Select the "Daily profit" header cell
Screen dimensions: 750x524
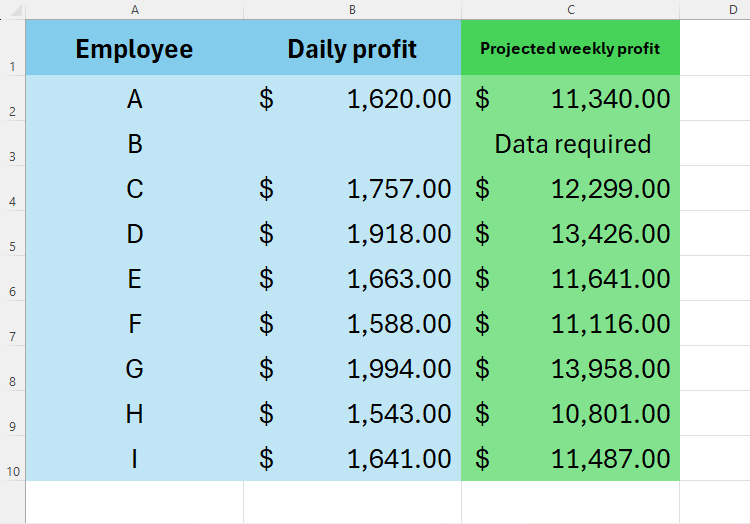pos(352,48)
